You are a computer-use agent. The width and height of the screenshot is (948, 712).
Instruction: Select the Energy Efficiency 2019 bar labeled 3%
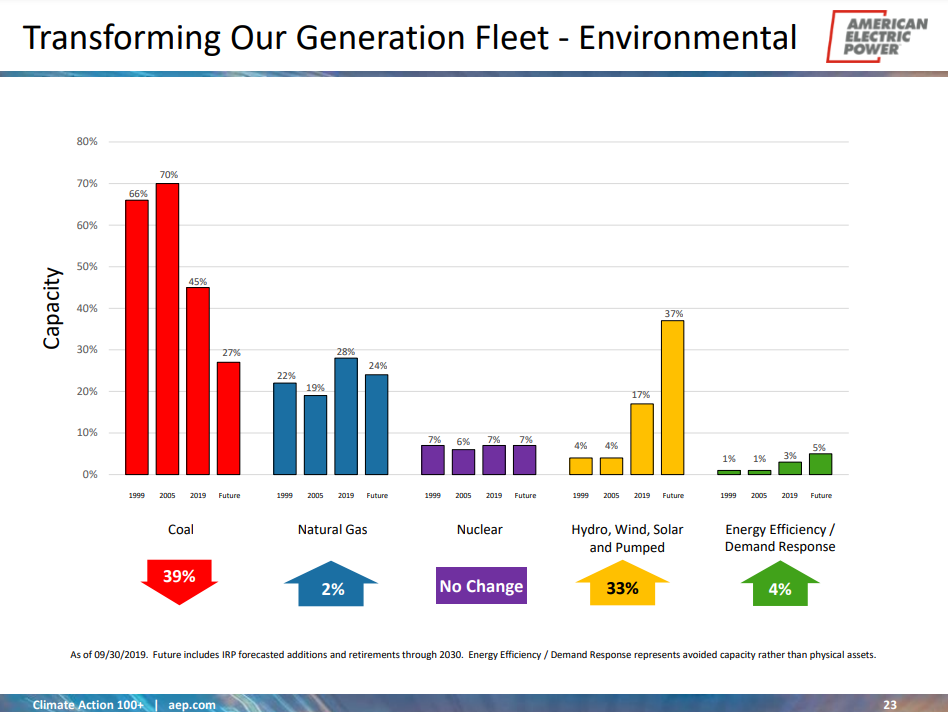pos(790,468)
